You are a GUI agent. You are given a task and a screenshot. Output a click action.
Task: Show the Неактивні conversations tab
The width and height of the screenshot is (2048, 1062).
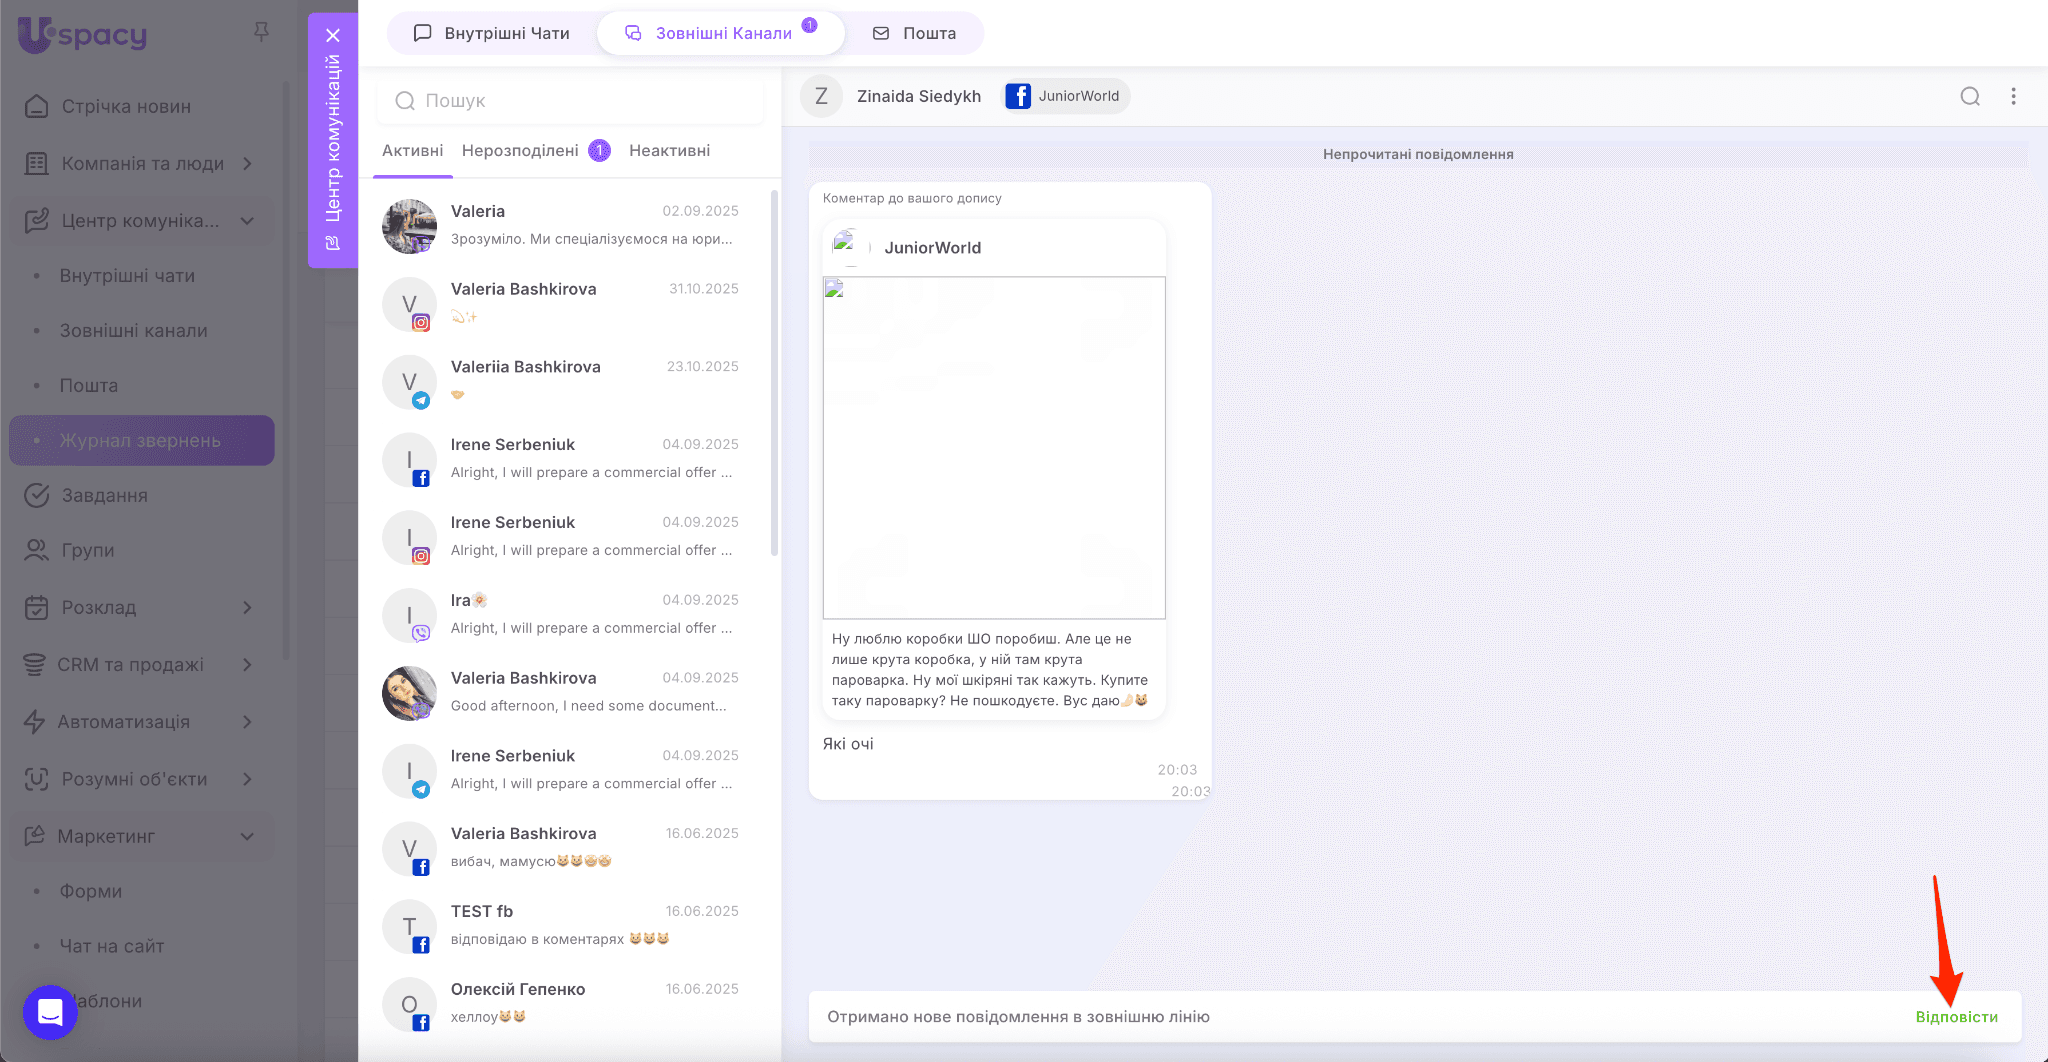tap(670, 150)
